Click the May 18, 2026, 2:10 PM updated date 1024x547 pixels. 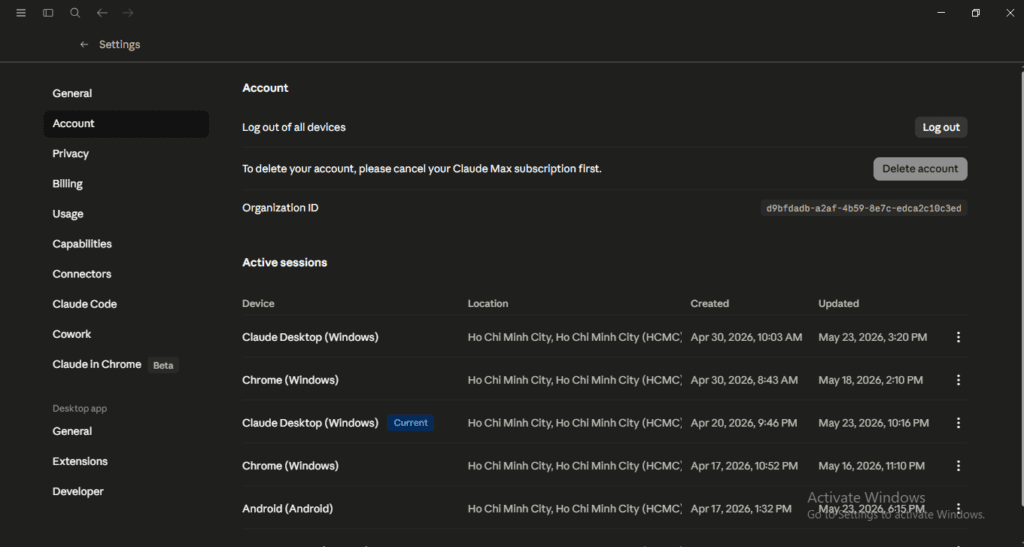[x=871, y=380]
